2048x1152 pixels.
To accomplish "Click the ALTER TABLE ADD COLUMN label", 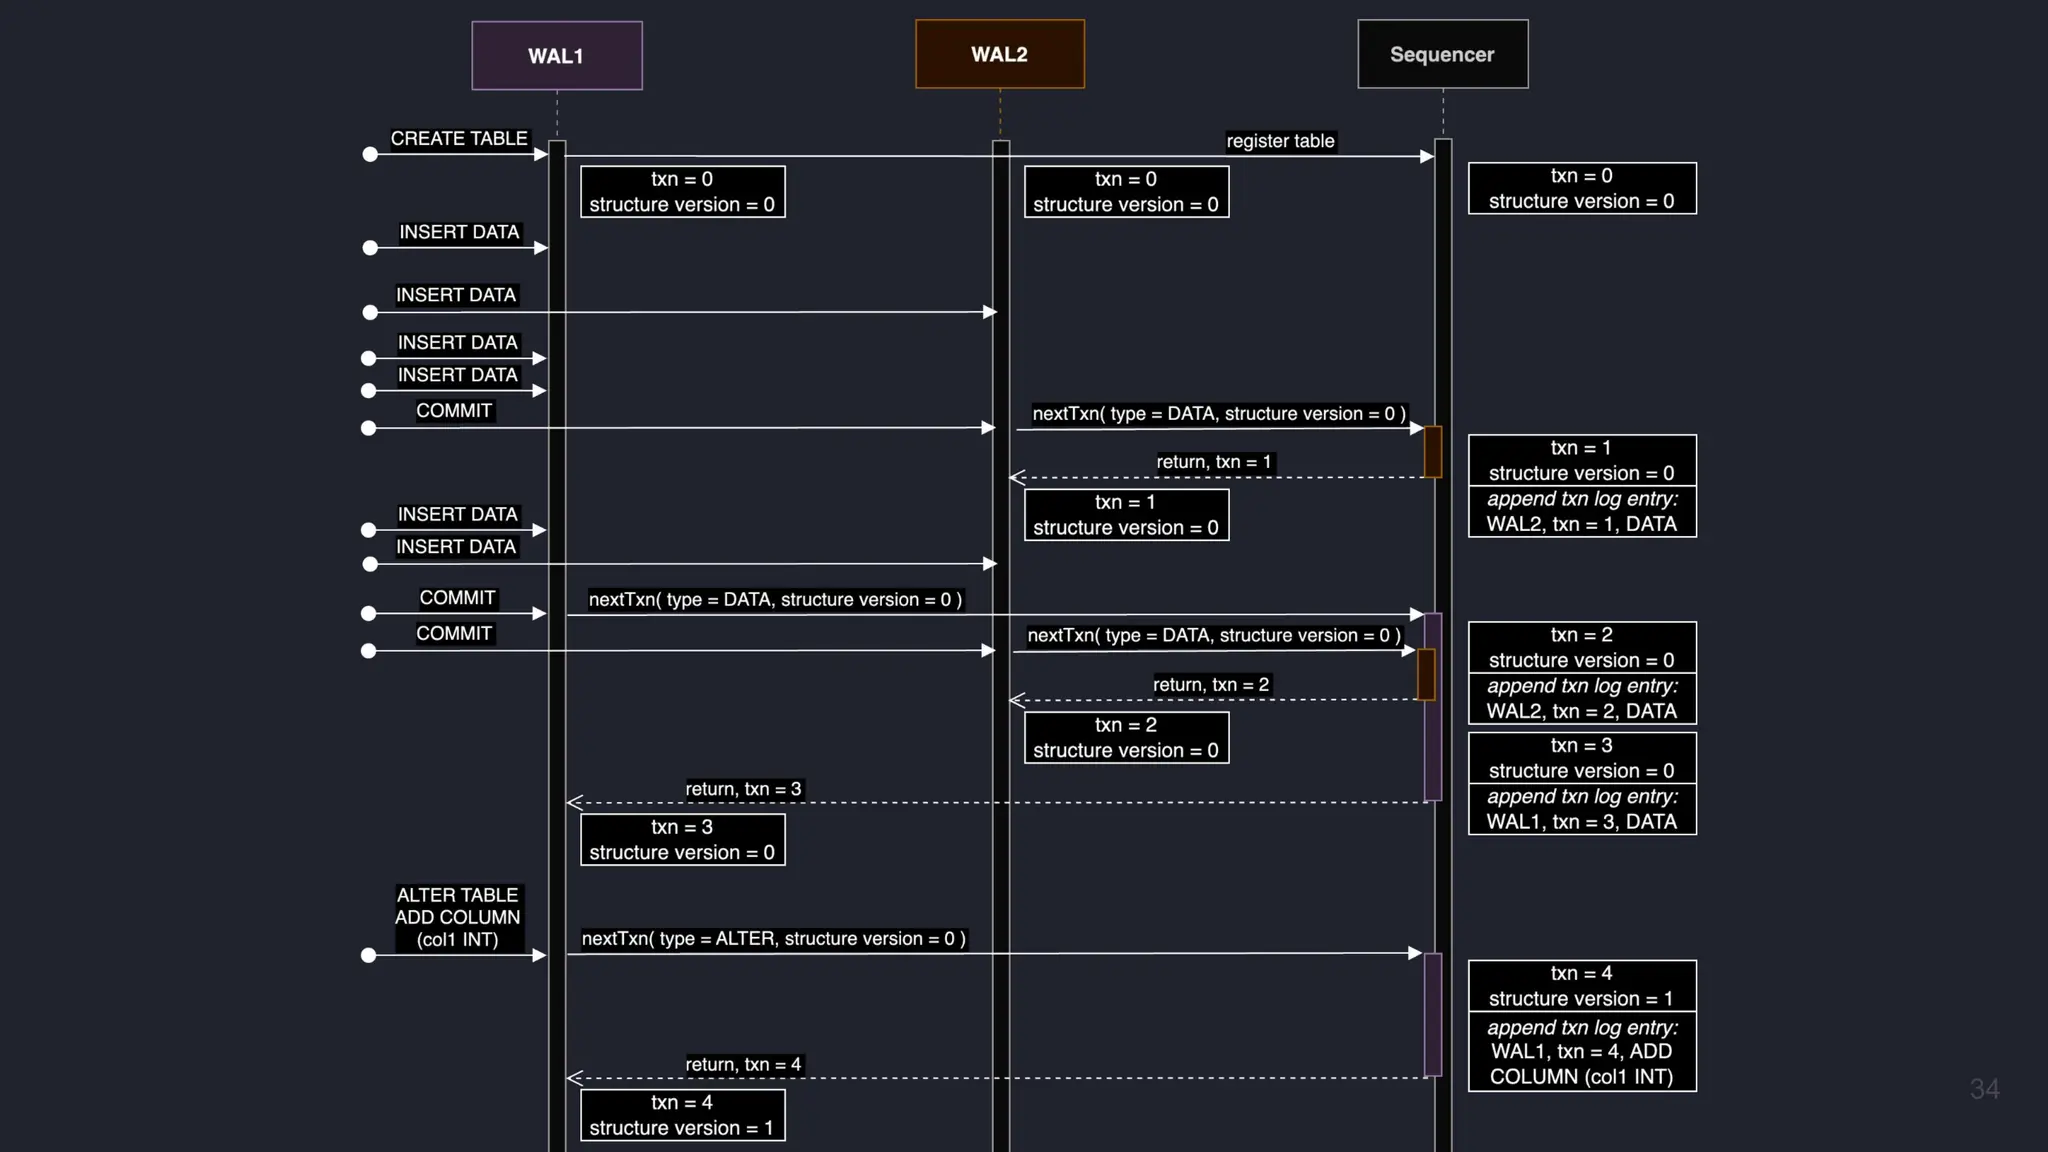I will [457, 917].
